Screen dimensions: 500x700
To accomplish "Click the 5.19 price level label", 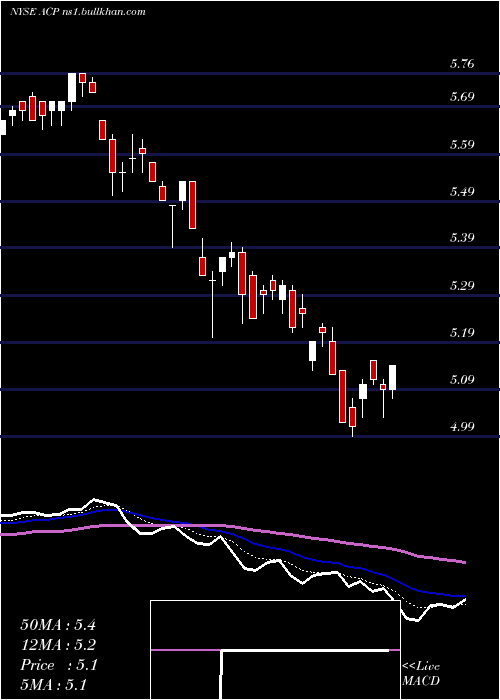I will click(x=462, y=333).
